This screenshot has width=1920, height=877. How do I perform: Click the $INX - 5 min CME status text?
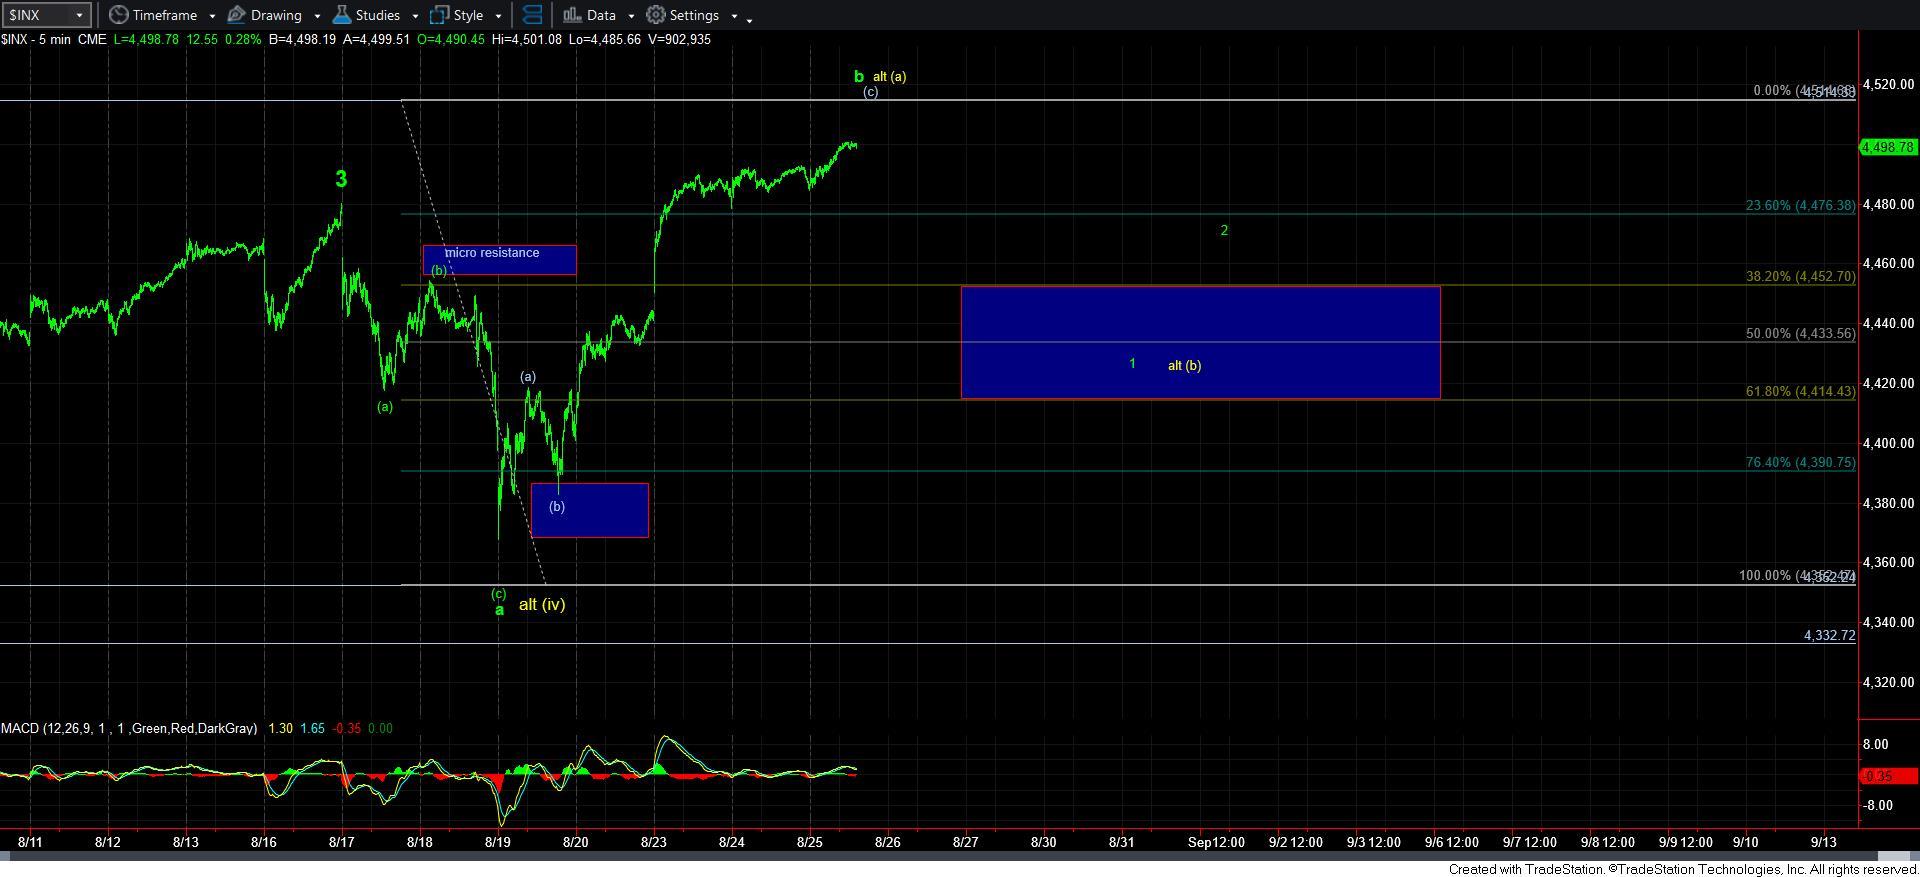point(53,39)
